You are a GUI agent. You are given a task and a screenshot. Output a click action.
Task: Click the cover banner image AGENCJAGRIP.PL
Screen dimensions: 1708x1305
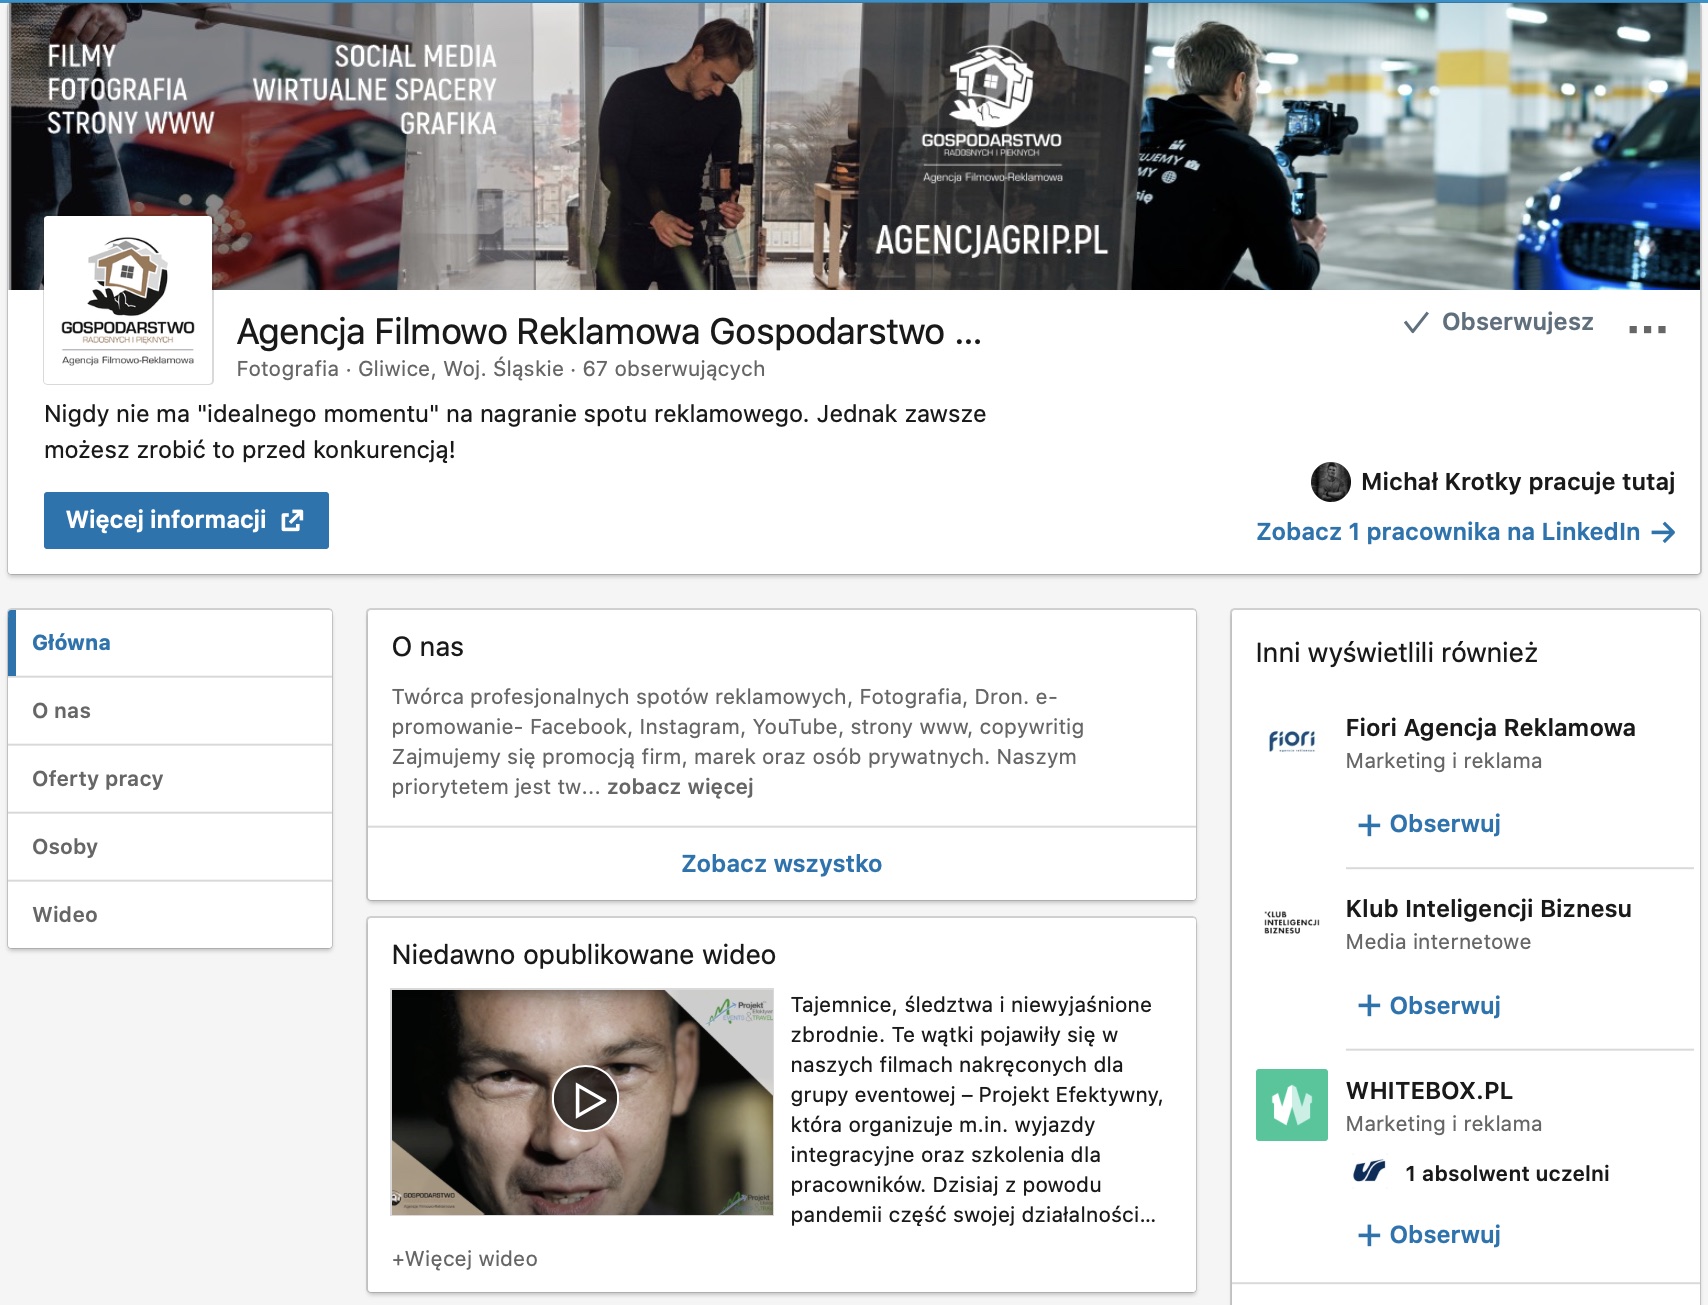point(854,146)
